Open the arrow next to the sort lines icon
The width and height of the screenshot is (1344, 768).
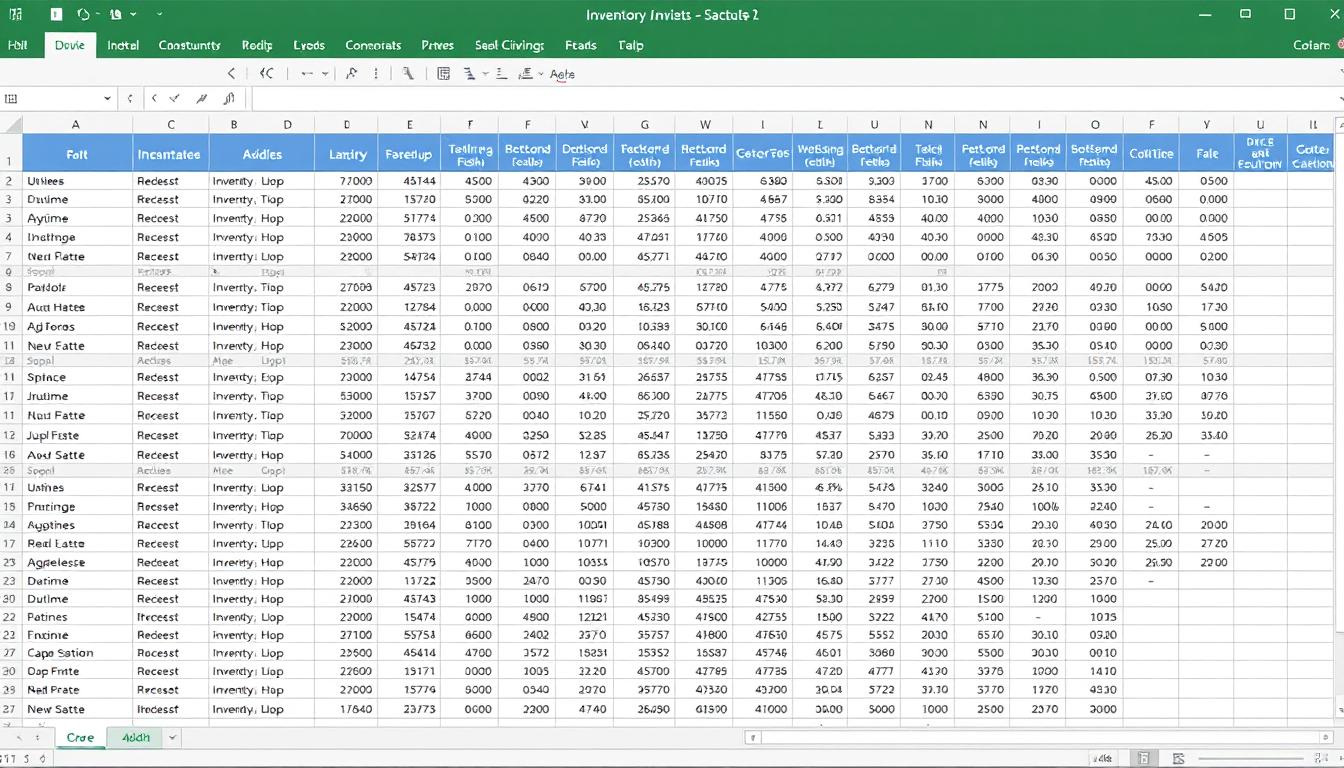(485, 74)
